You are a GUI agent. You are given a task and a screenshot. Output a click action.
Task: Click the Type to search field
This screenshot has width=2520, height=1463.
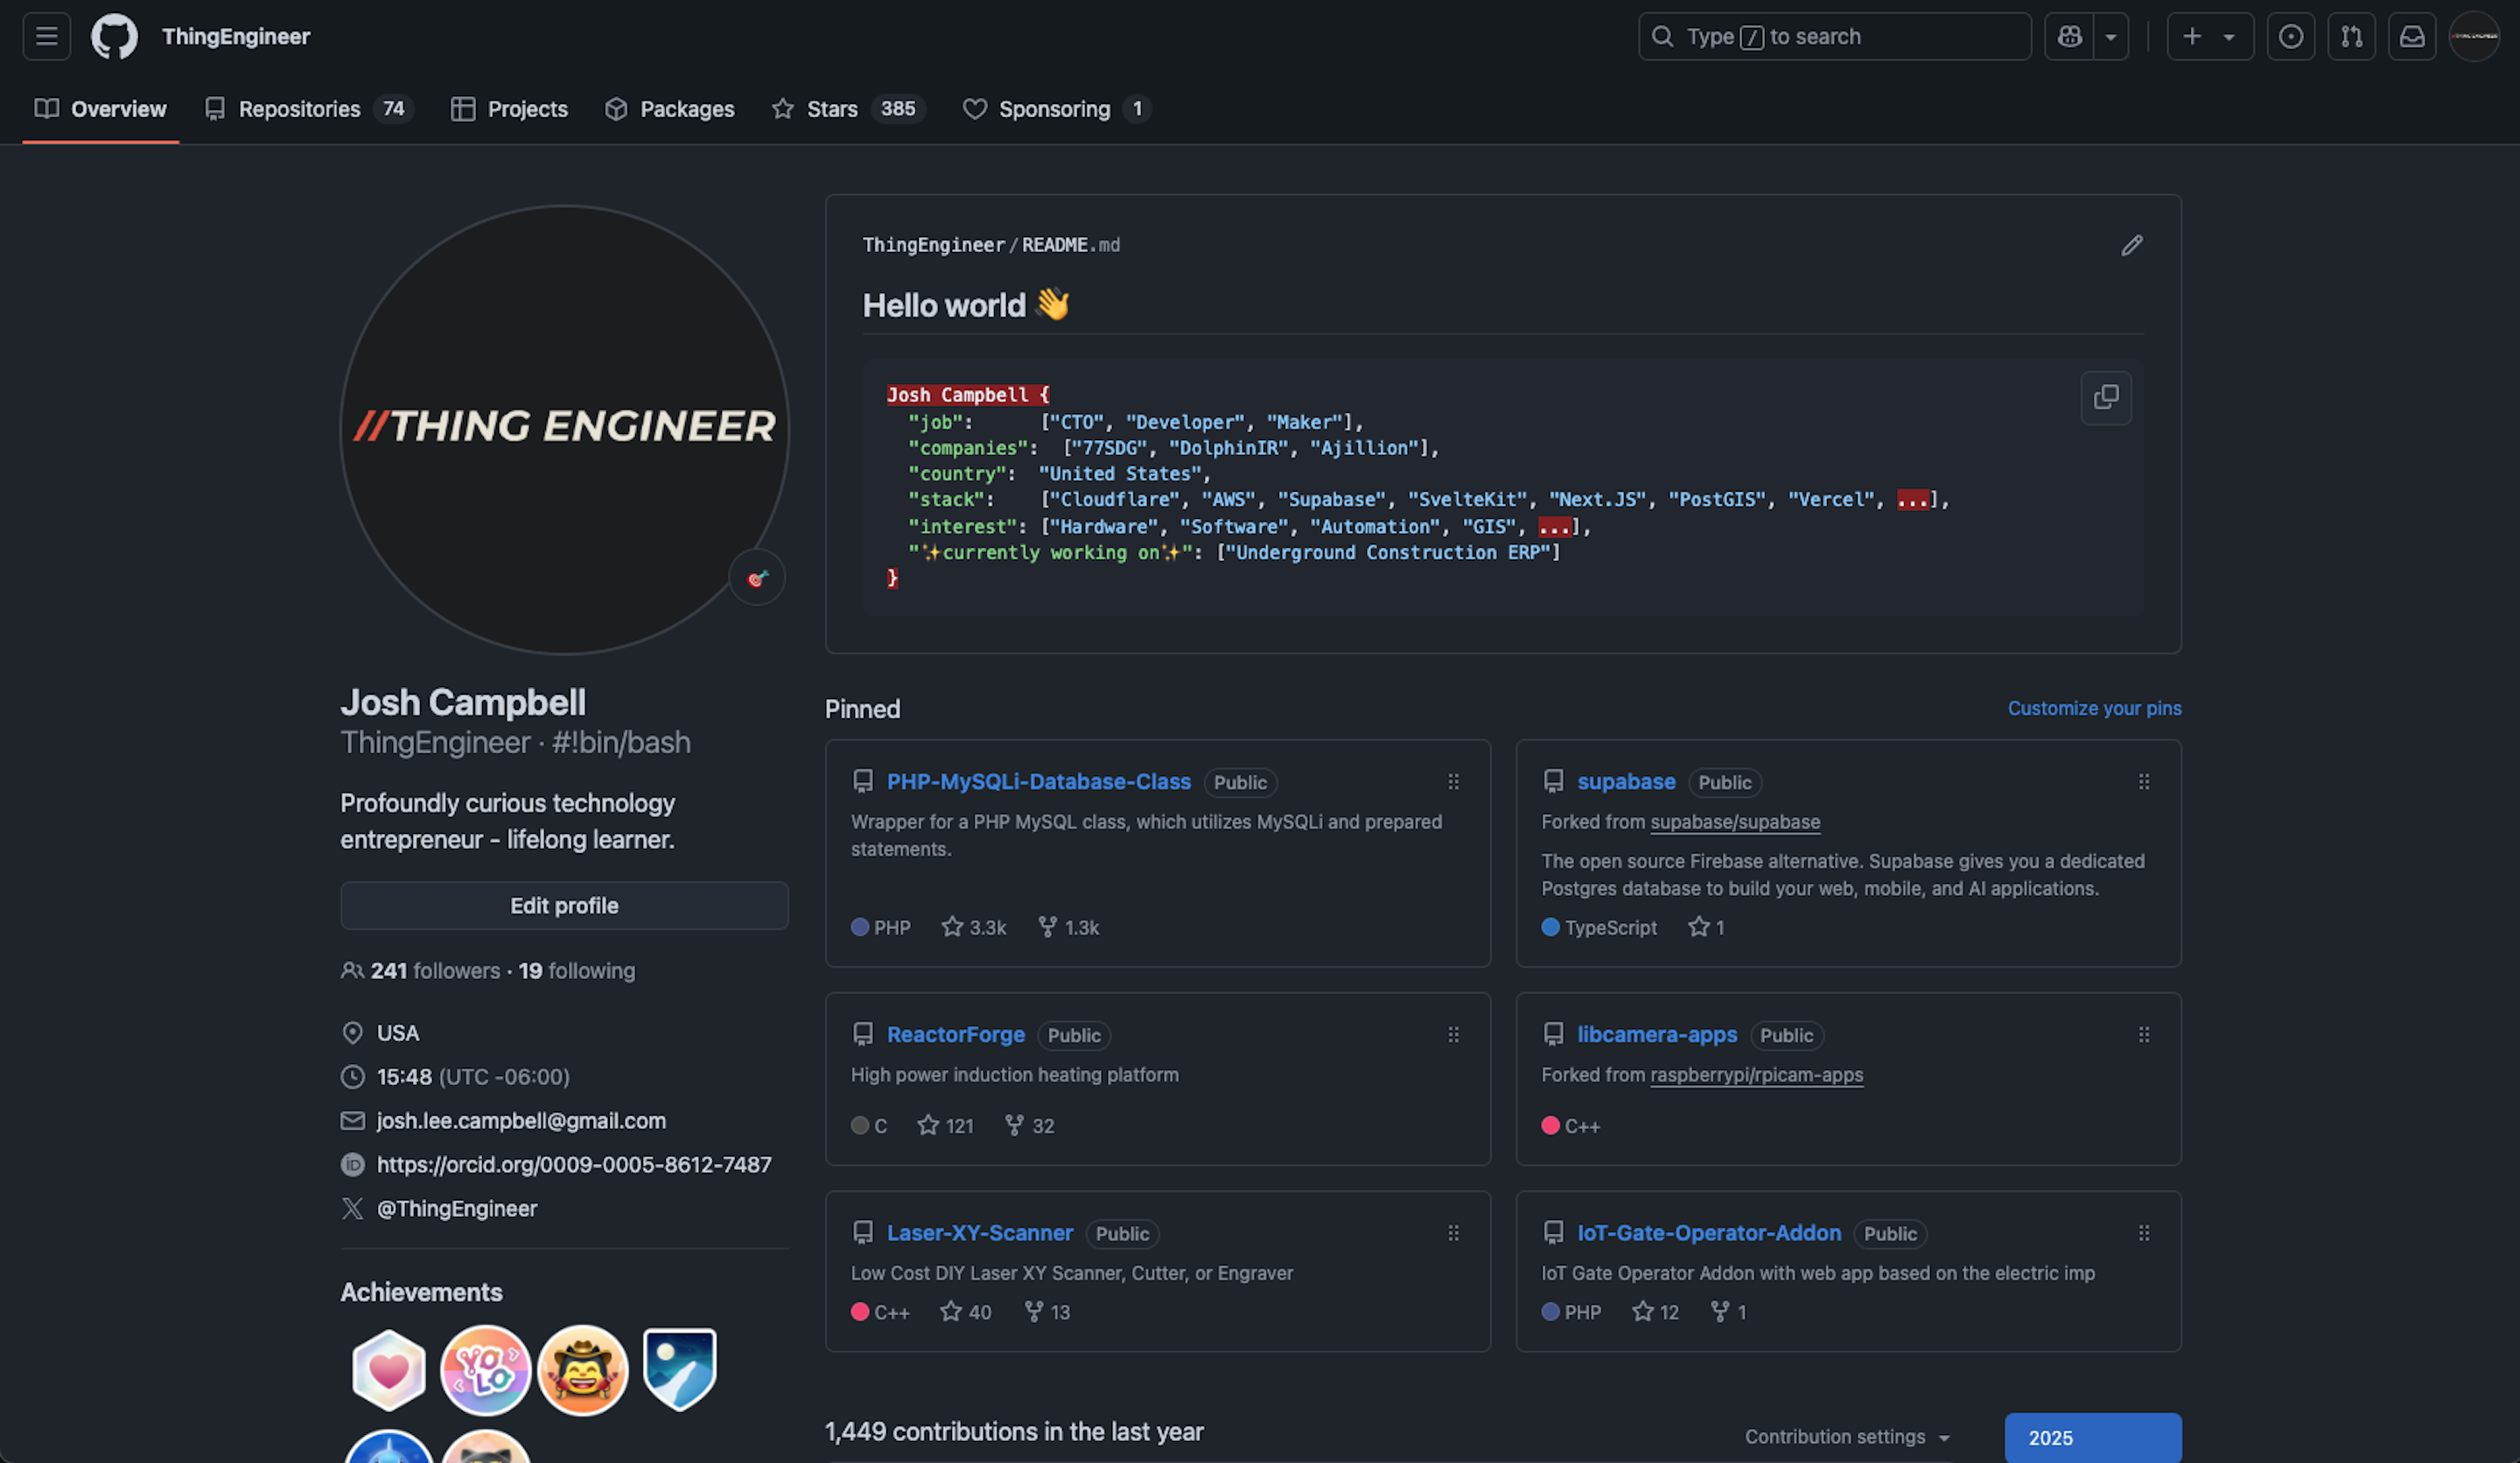(x=1834, y=36)
